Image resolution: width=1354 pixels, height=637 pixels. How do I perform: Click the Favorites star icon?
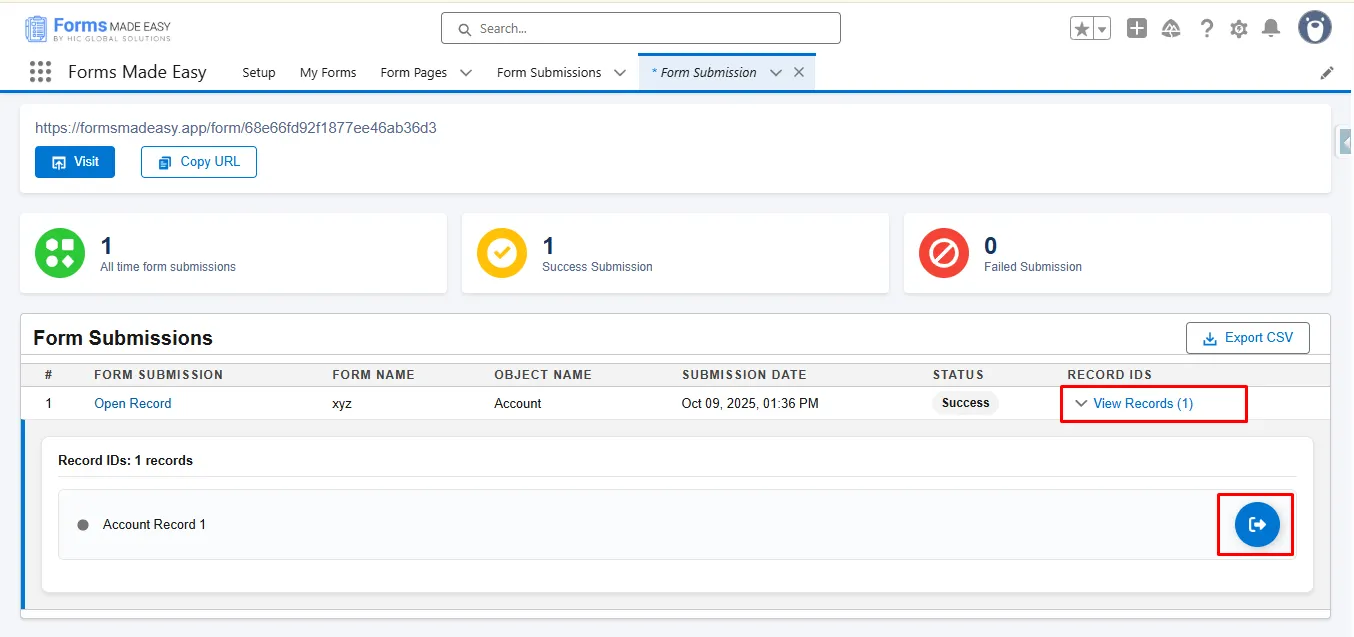coord(1082,29)
